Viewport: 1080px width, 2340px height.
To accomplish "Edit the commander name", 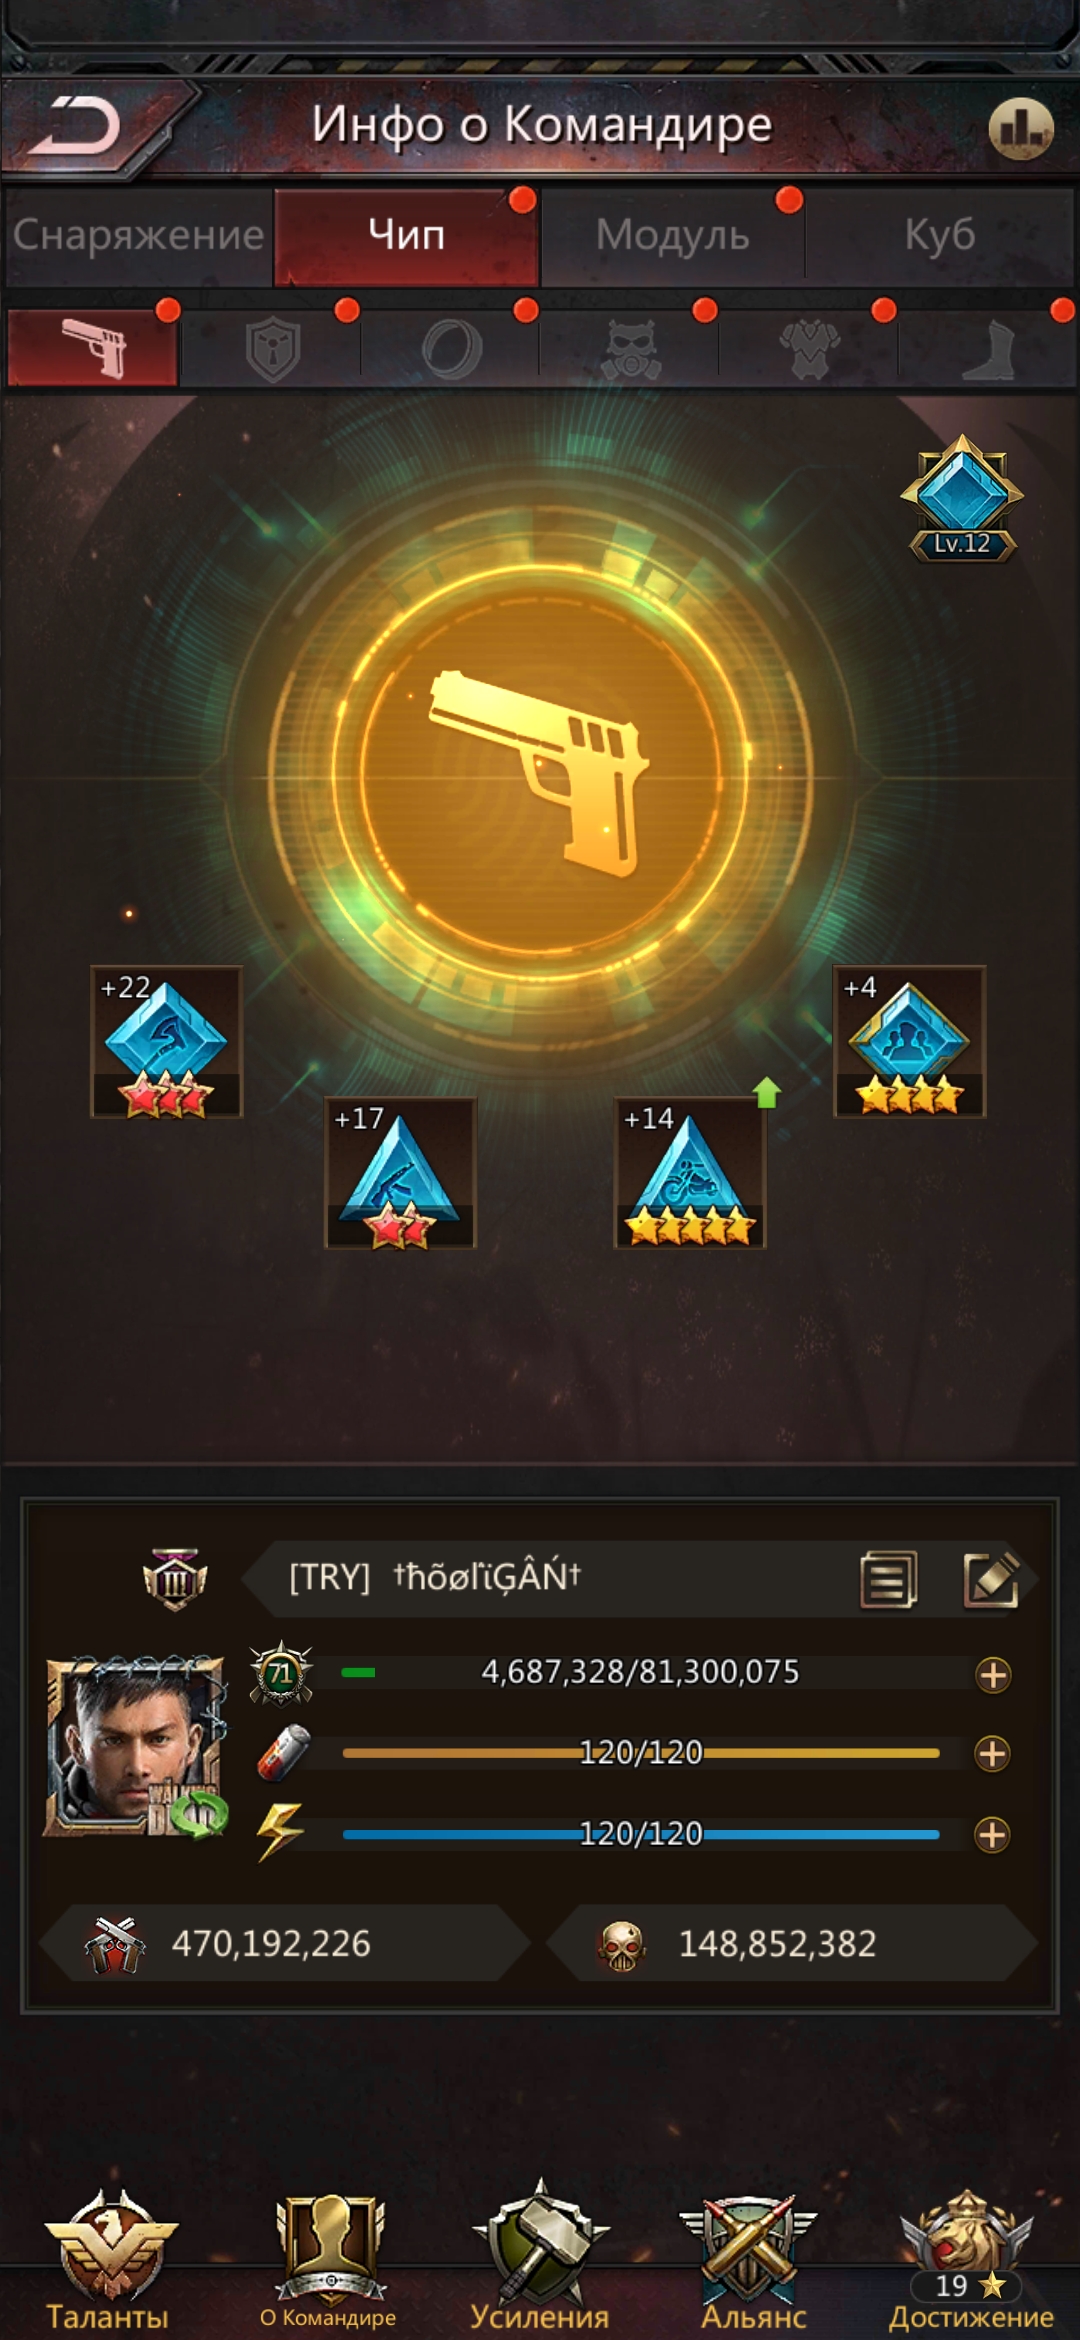I will [x=991, y=1579].
